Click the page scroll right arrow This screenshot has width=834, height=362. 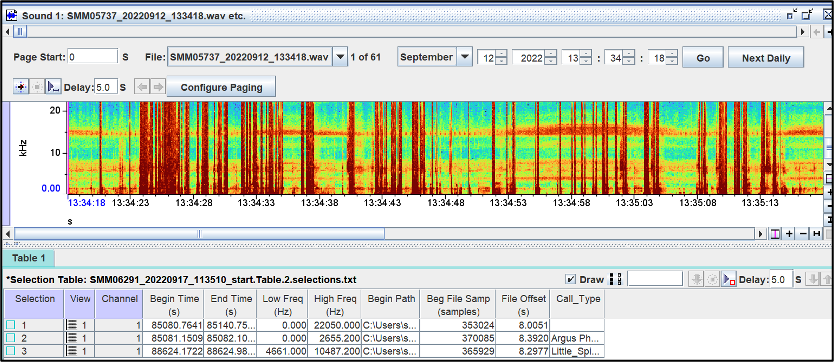(x=803, y=32)
